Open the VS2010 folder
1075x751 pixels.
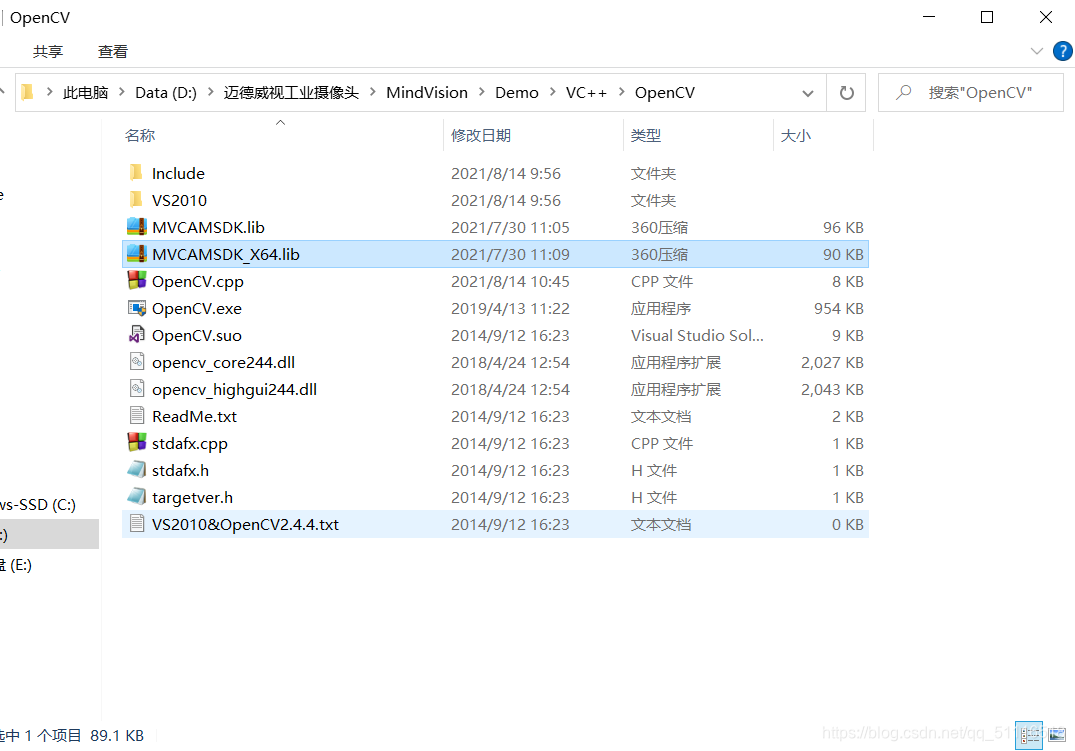click(181, 199)
